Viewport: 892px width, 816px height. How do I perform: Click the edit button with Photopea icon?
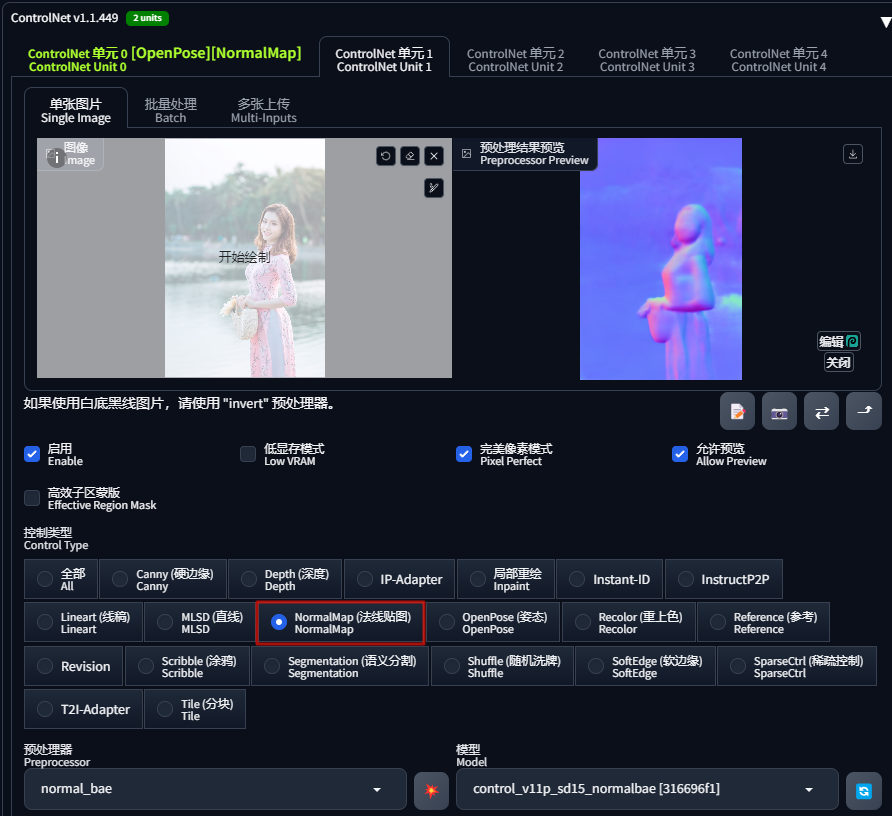pyautogui.click(x=839, y=341)
